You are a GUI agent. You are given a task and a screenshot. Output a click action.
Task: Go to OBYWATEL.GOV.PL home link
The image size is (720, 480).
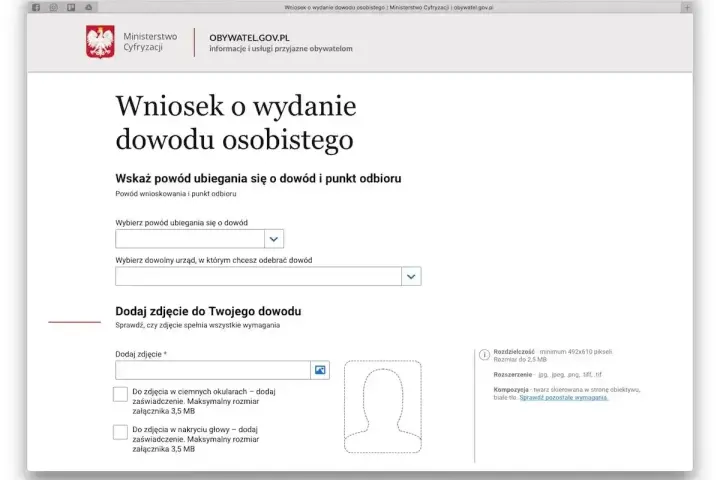[x=249, y=38]
